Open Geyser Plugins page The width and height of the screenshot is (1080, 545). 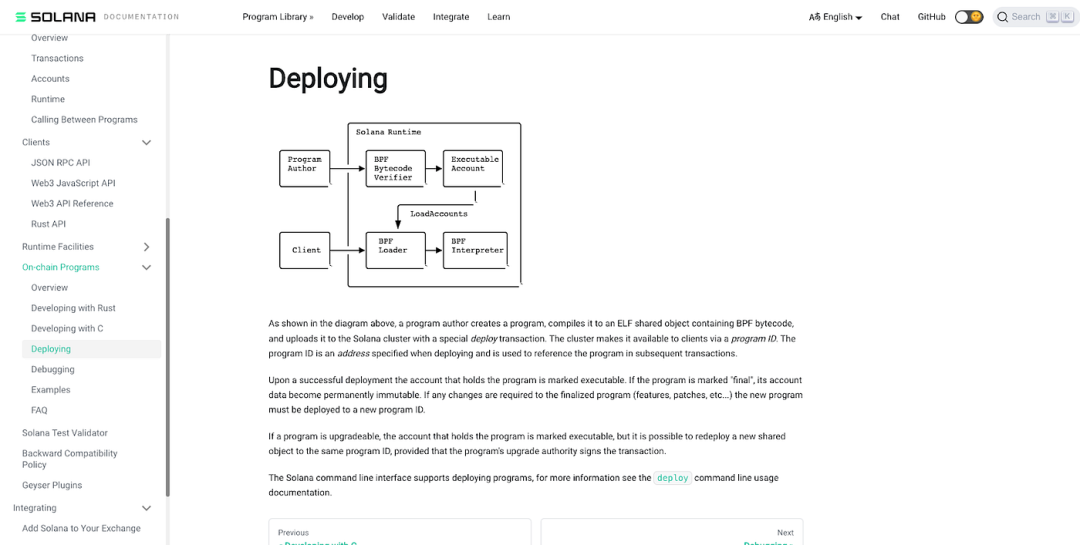tap(52, 485)
